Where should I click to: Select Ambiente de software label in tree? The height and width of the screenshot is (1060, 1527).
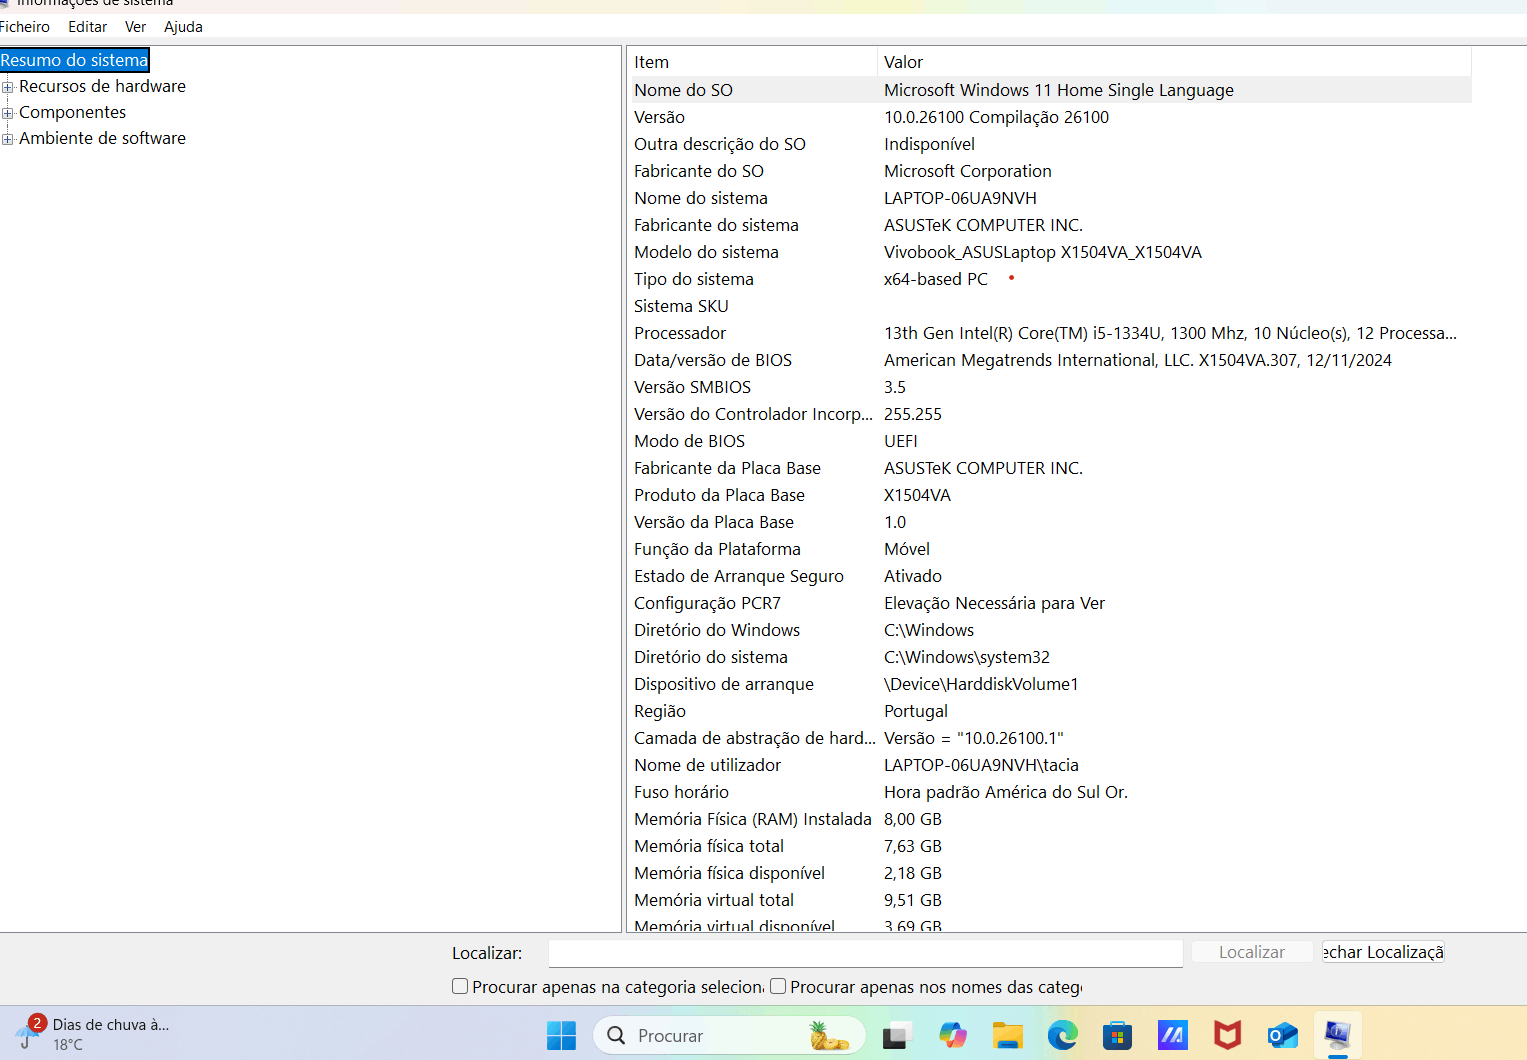[102, 138]
